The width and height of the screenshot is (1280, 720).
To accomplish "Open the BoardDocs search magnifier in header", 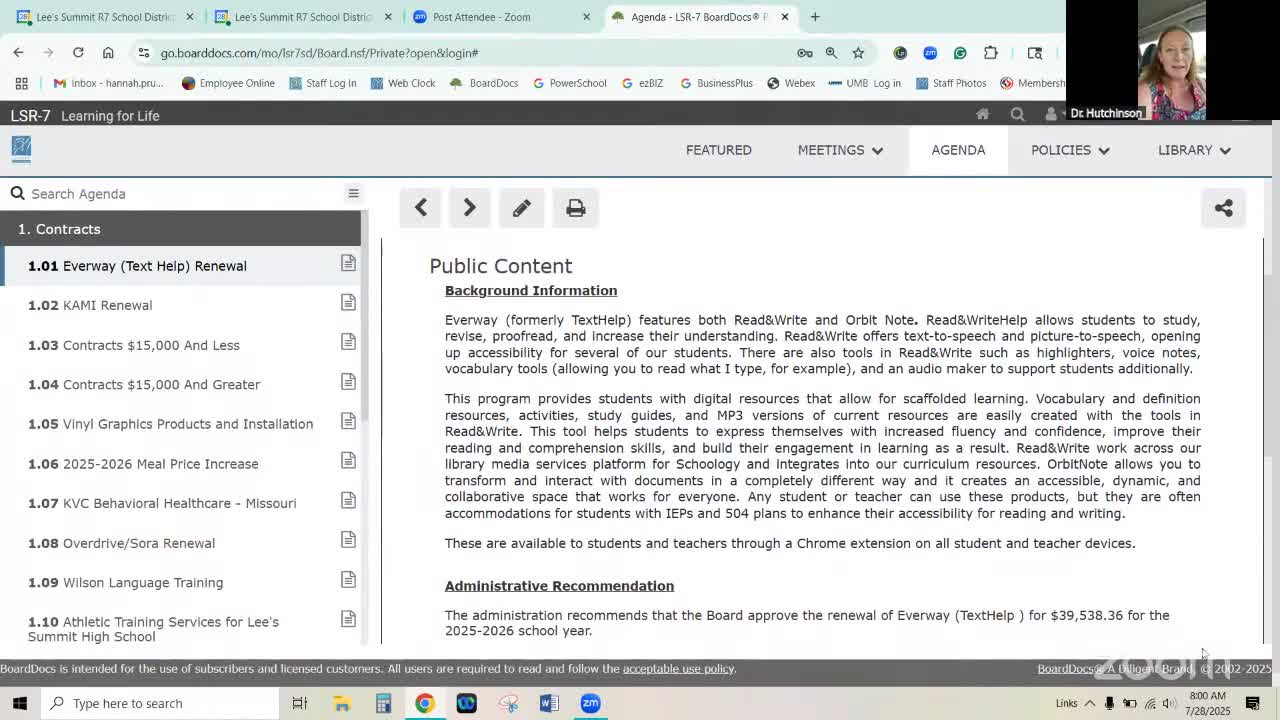I will (x=1017, y=115).
